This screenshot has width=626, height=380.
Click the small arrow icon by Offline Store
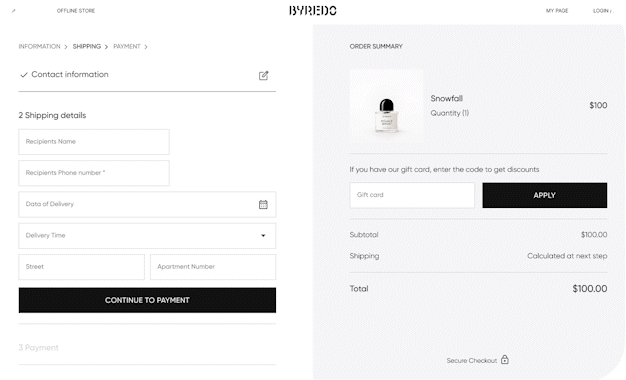point(14,11)
